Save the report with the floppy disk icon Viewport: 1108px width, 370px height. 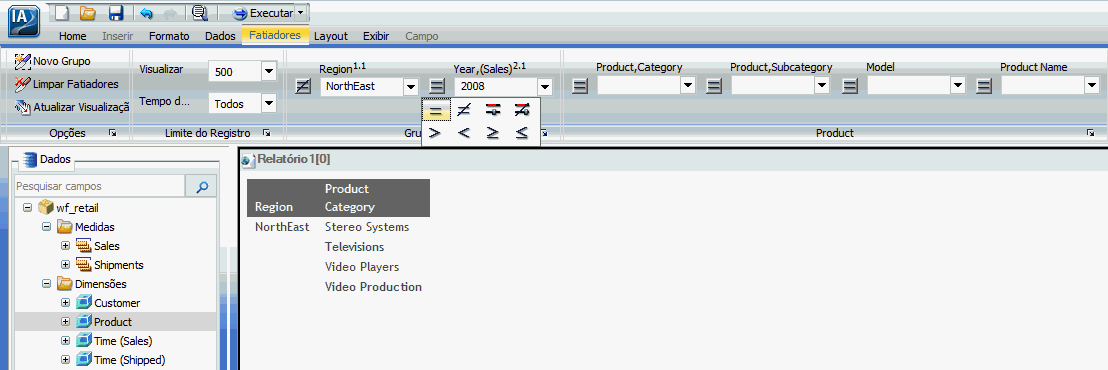(116, 12)
